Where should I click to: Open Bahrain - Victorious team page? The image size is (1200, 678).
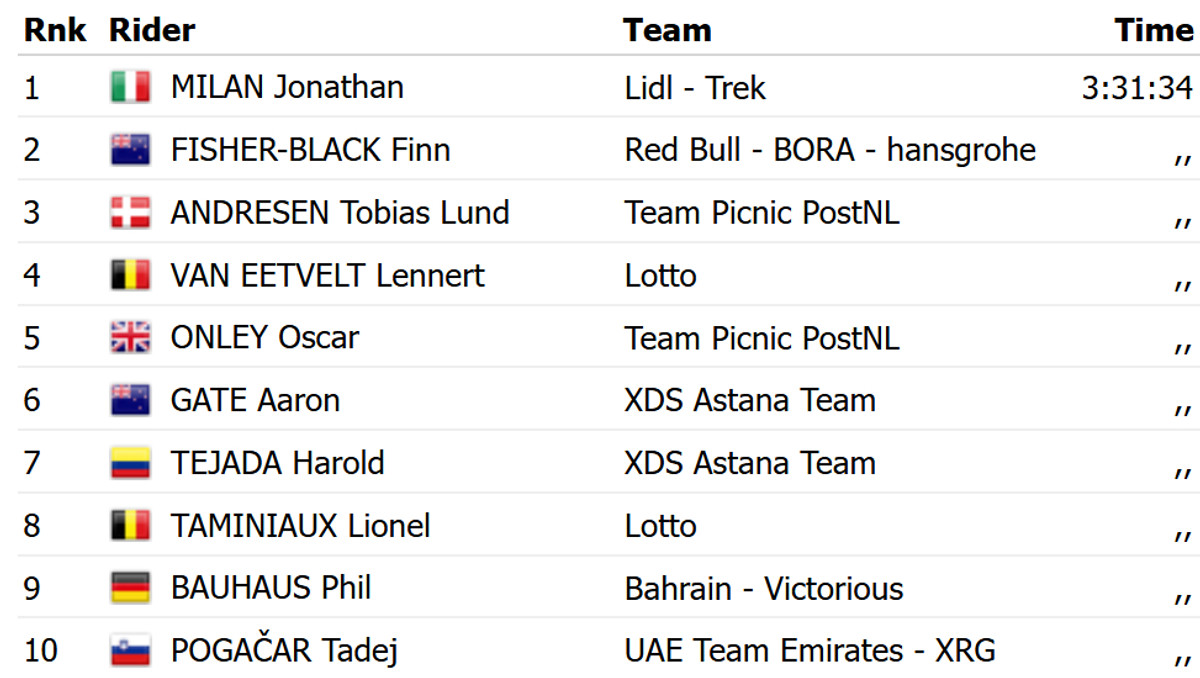coord(763,588)
